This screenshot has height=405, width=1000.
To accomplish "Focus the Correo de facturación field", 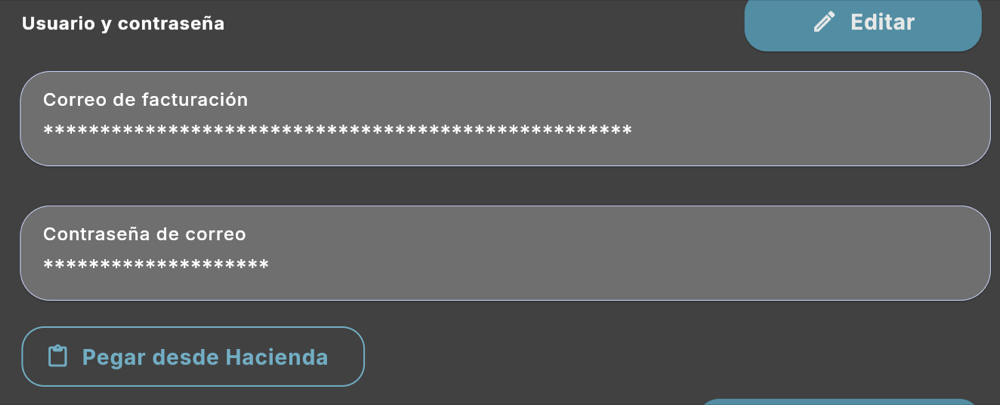I will [x=505, y=119].
